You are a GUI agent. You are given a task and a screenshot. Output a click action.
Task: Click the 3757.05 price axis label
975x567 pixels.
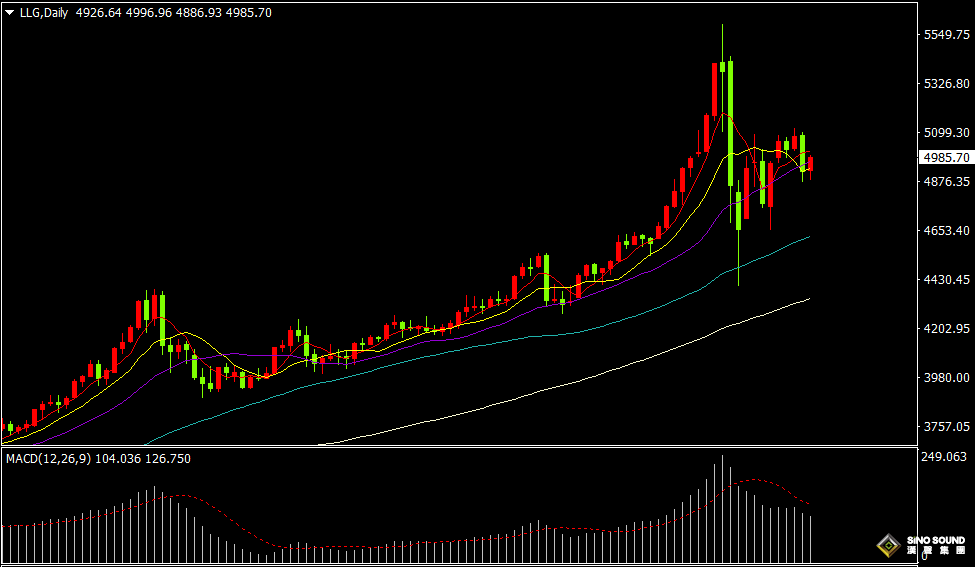click(x=947, y=427)
